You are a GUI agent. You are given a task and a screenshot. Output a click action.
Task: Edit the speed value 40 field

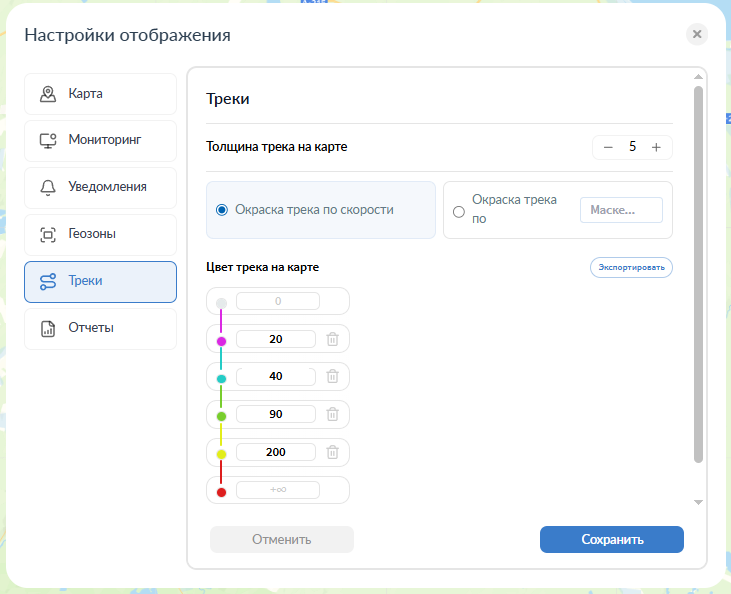pyautogui.click(x=276, y=376)
